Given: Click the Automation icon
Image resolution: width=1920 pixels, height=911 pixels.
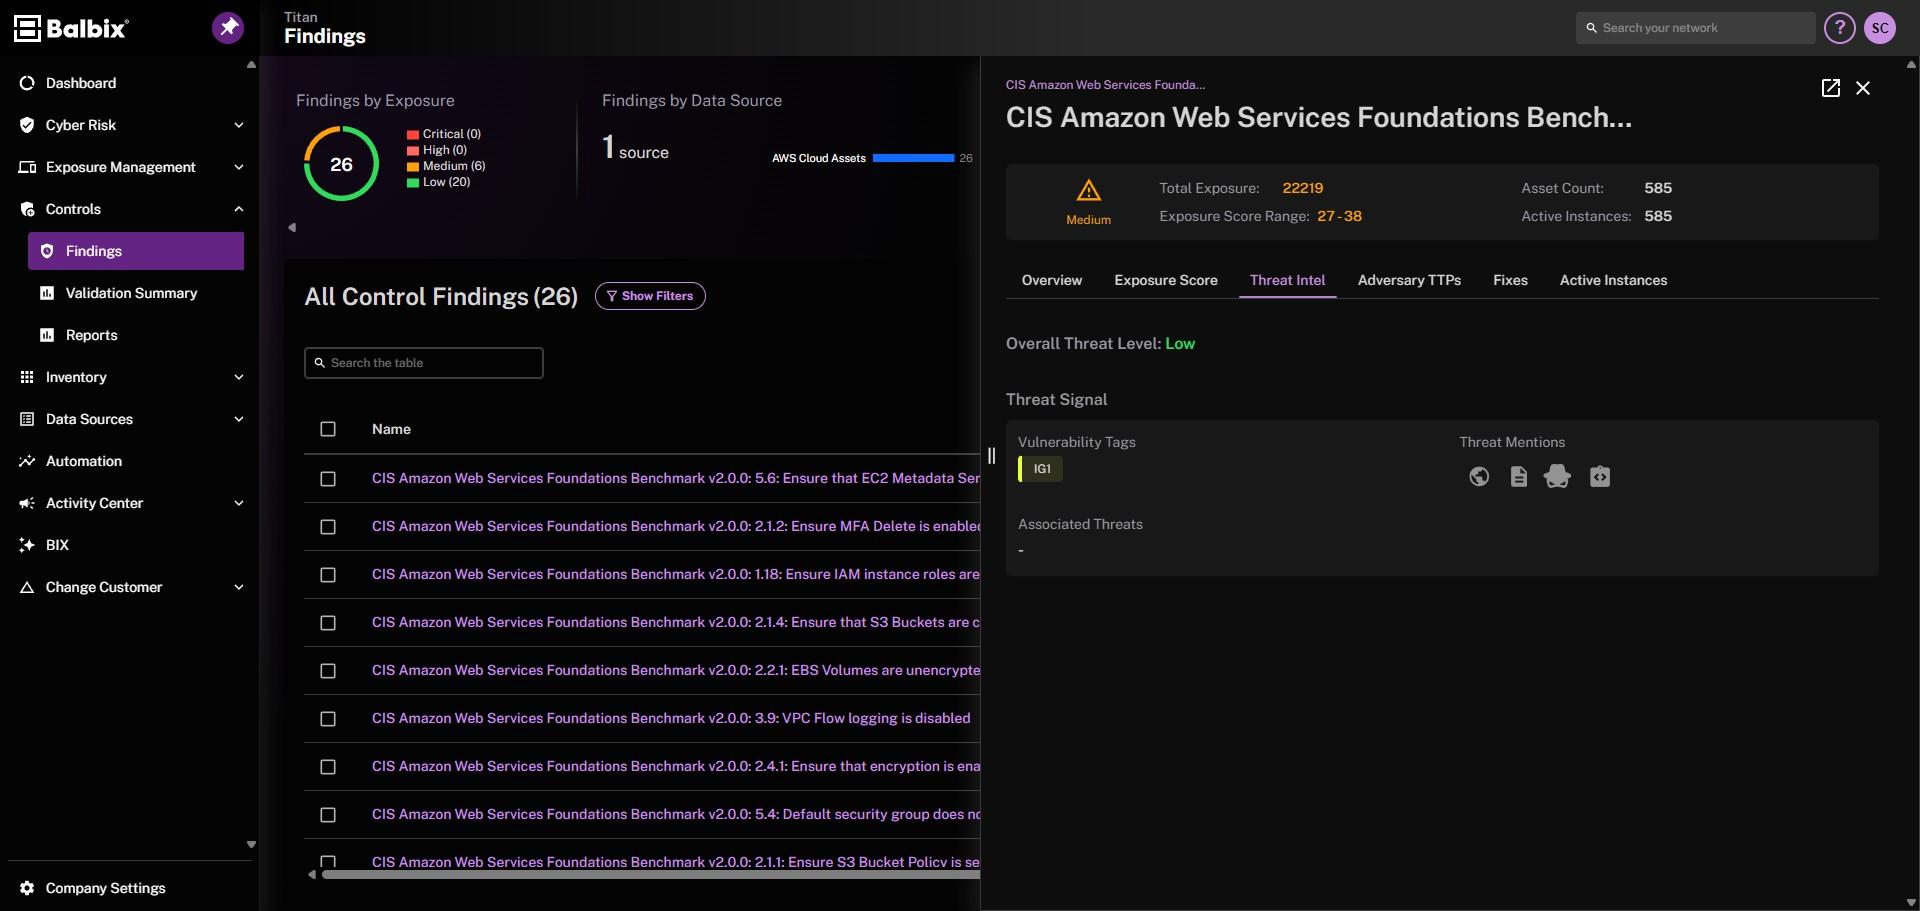Looking at the screenshot, I should [x=27, y=461].
